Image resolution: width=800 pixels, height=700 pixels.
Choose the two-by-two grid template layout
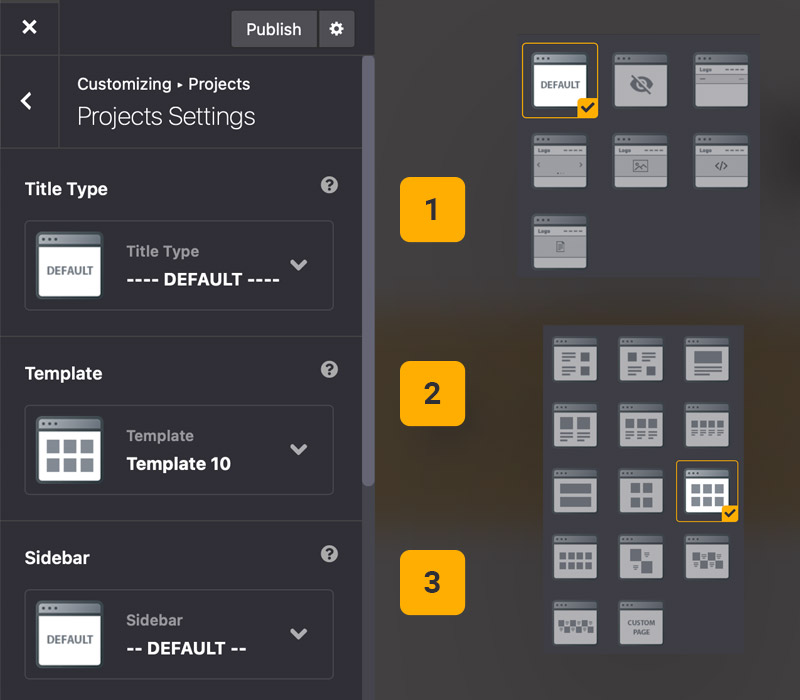641,491
